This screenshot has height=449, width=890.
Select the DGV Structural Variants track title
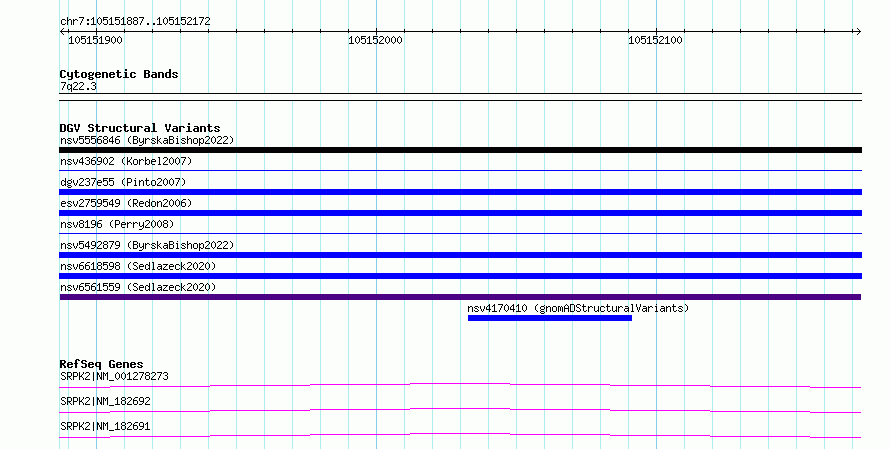pos(140,128)
